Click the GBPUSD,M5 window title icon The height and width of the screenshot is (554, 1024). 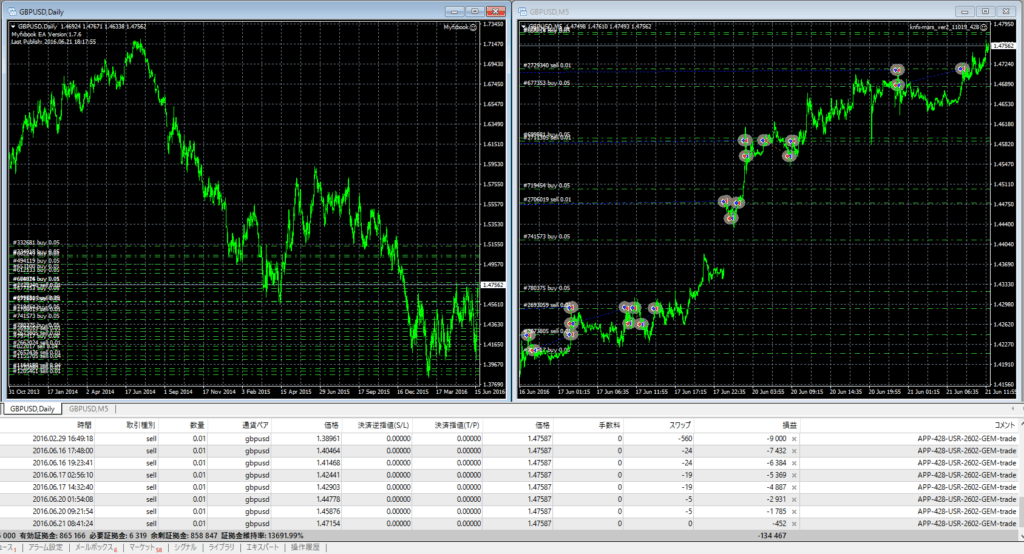(x=522, y=9)
